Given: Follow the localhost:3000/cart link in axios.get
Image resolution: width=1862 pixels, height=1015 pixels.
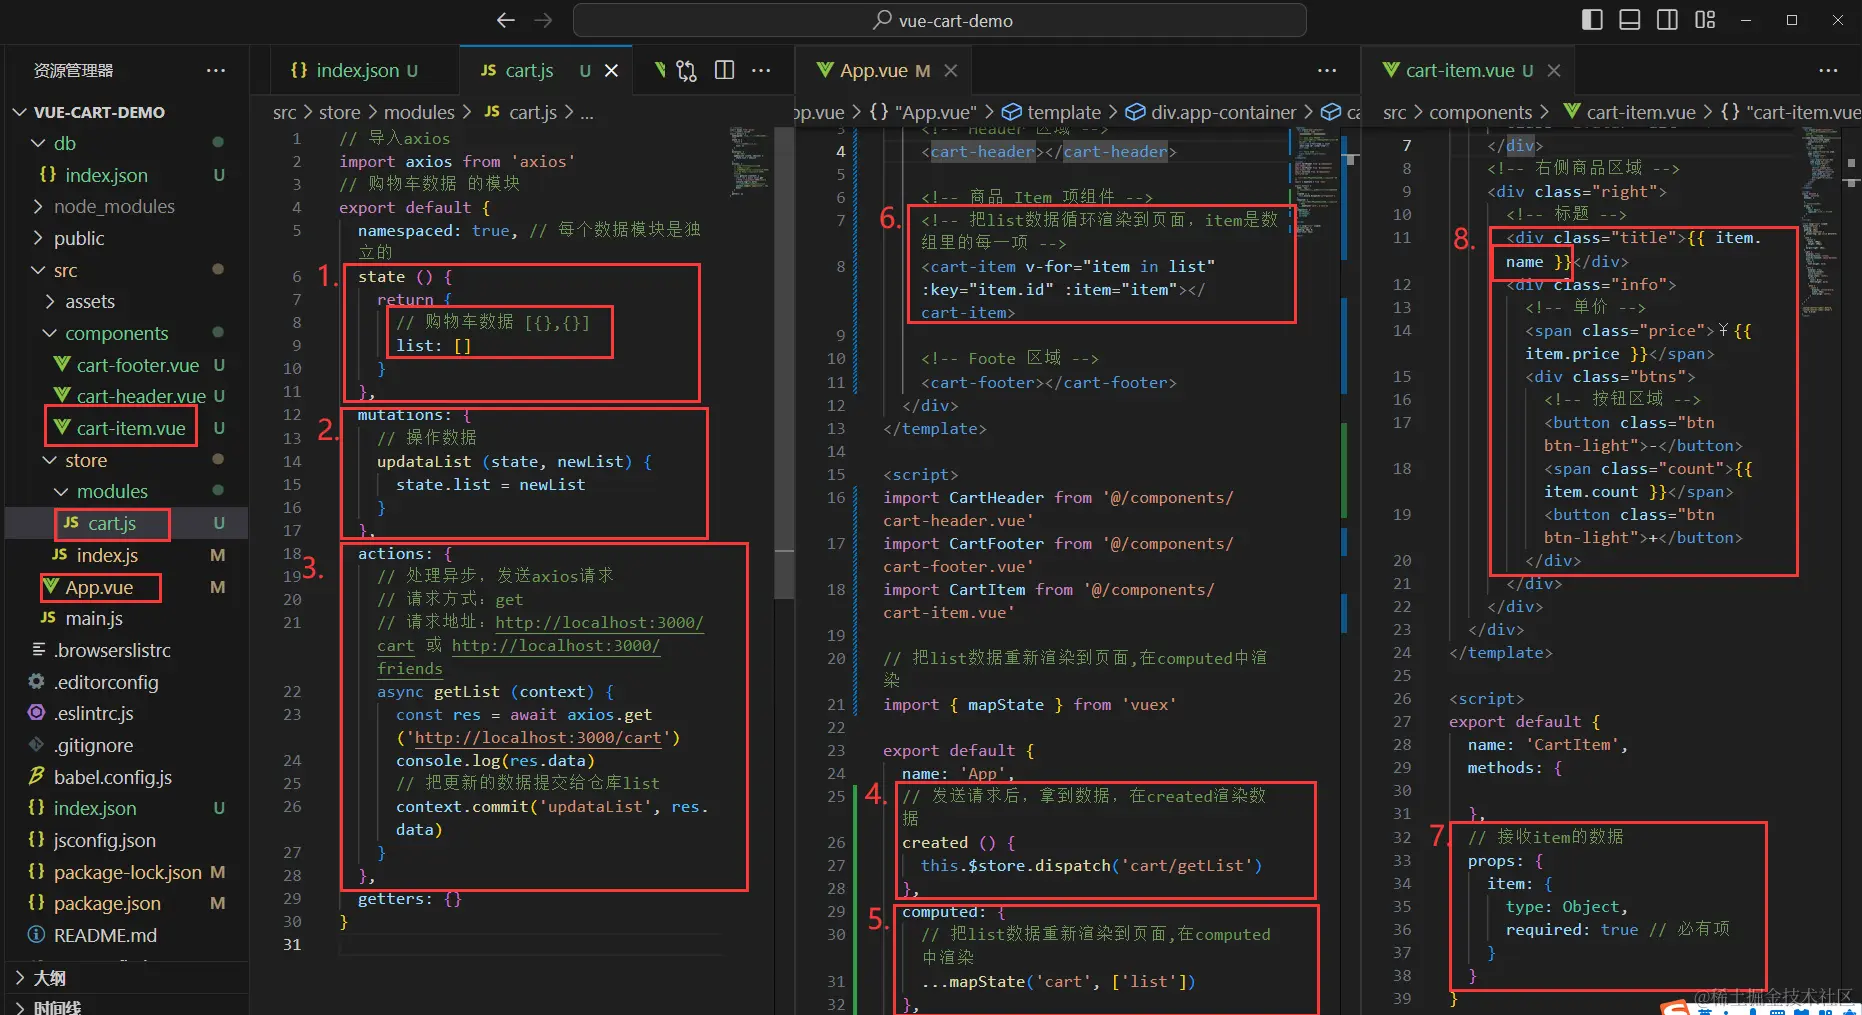Looking at the screenshot, I should point(538,738).
